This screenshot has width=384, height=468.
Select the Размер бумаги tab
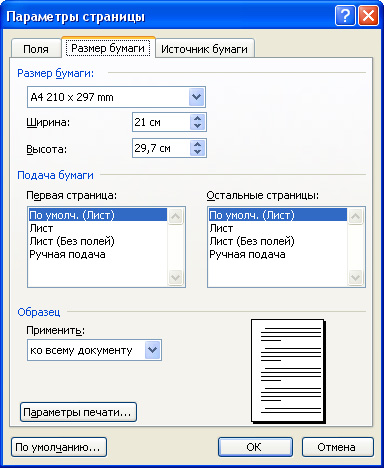108,48
